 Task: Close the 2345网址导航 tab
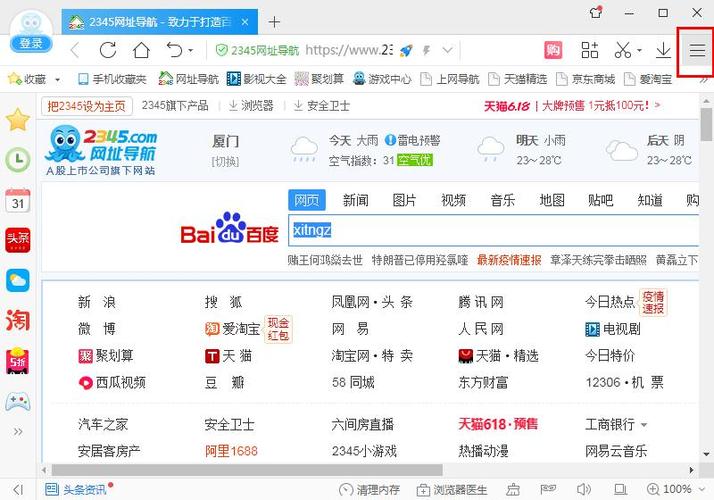(x=245, y=22)
